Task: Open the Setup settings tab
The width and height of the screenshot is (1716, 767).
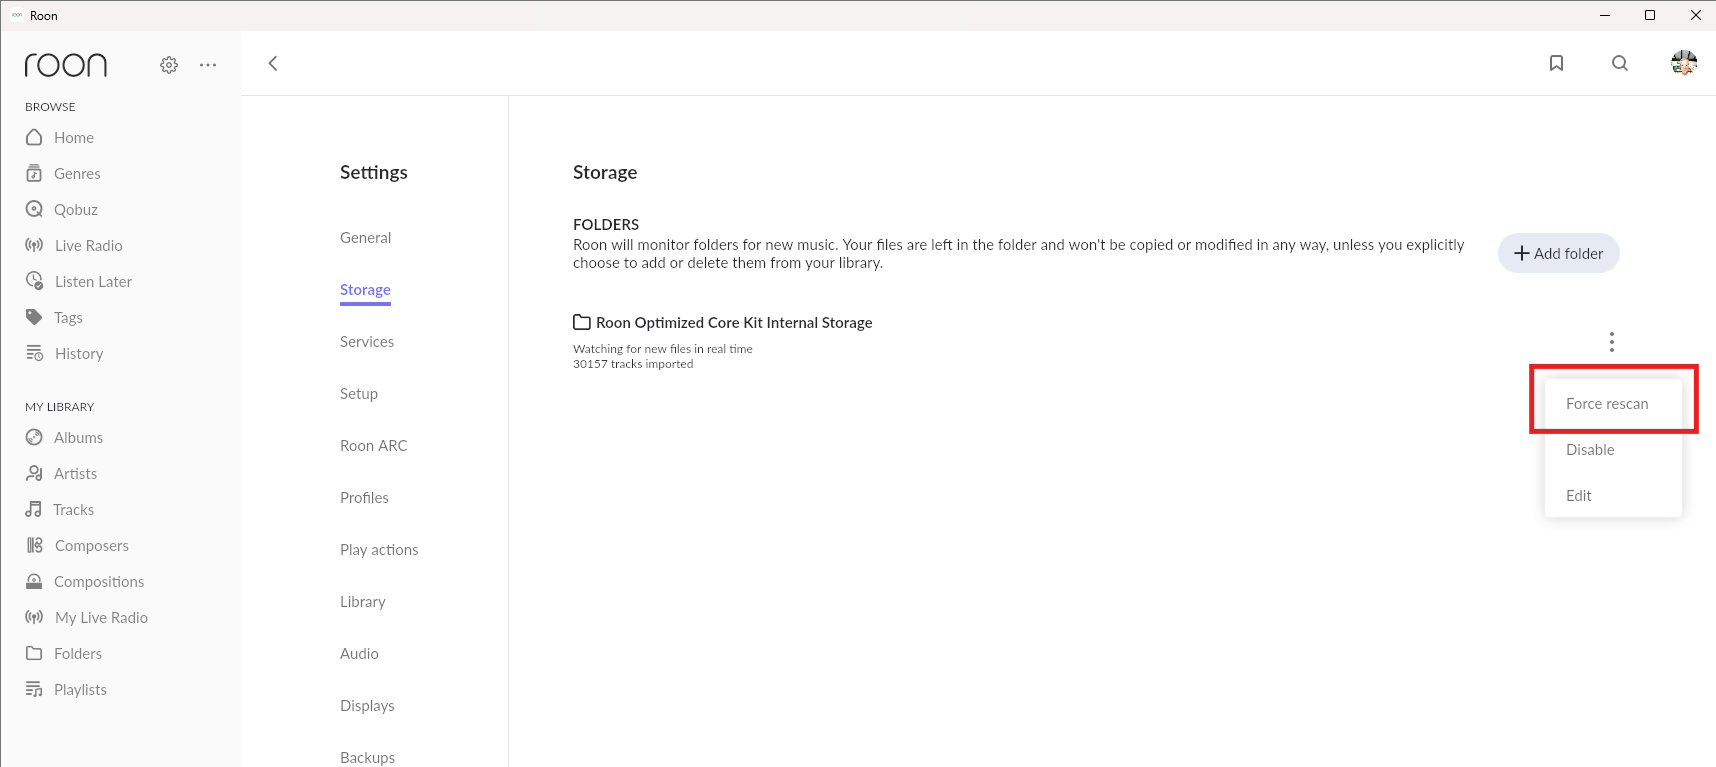Action: 359,394
